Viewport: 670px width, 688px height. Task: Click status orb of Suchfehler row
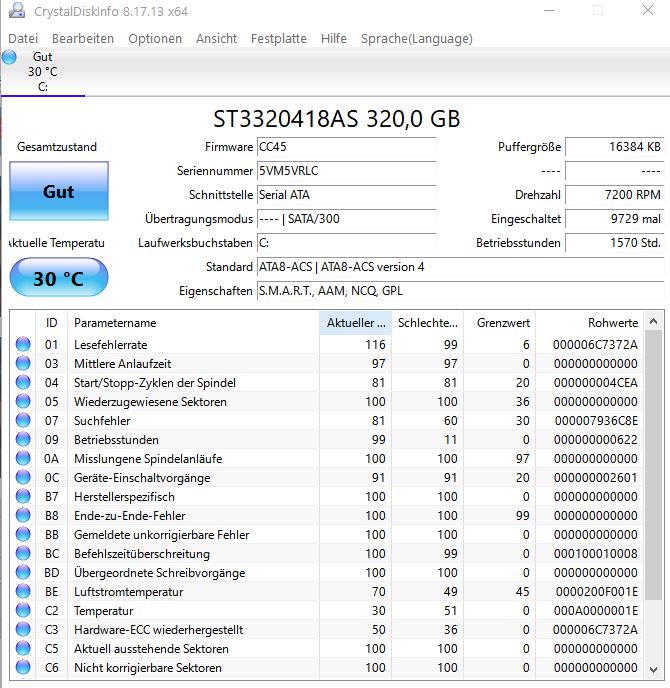23,420
